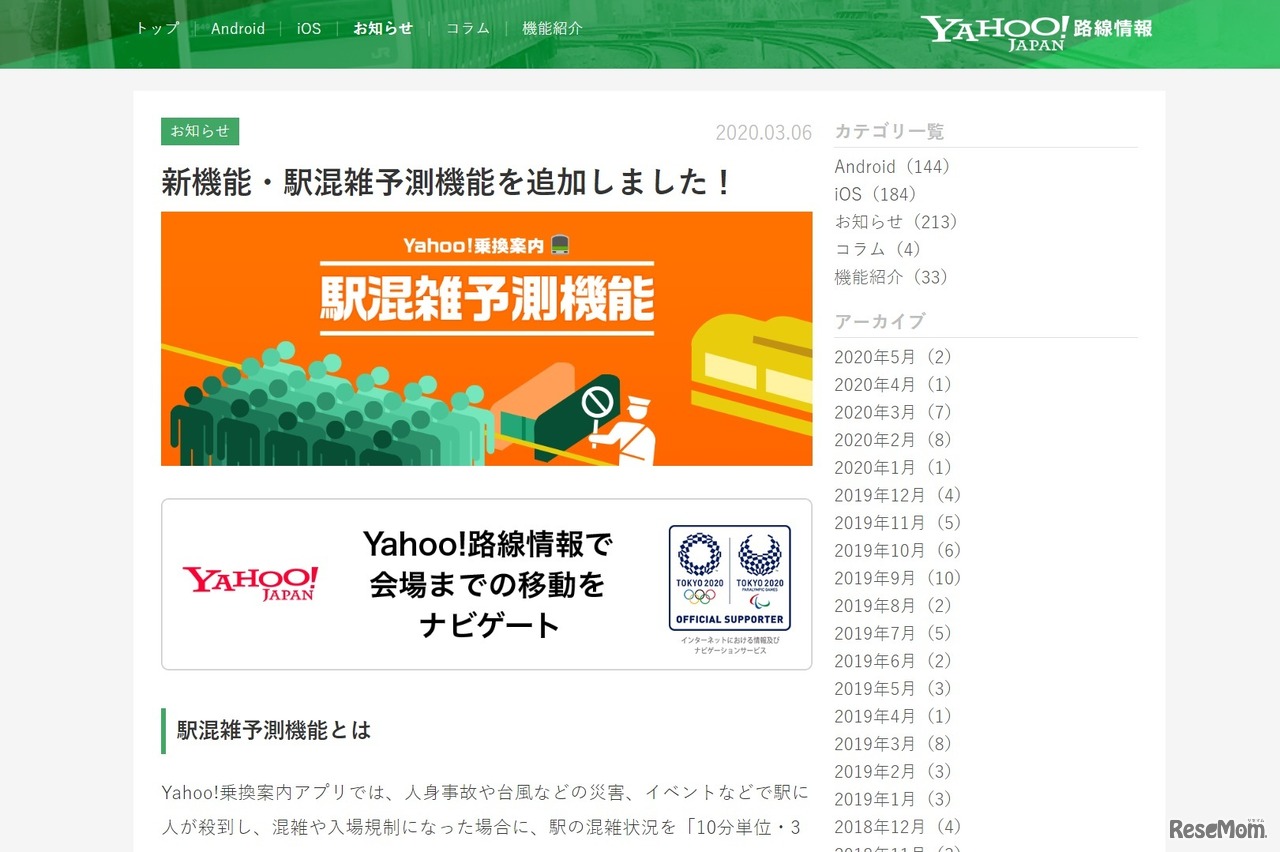
Task: Open the 2019年11月（5）archive
Action: (898, 523)
